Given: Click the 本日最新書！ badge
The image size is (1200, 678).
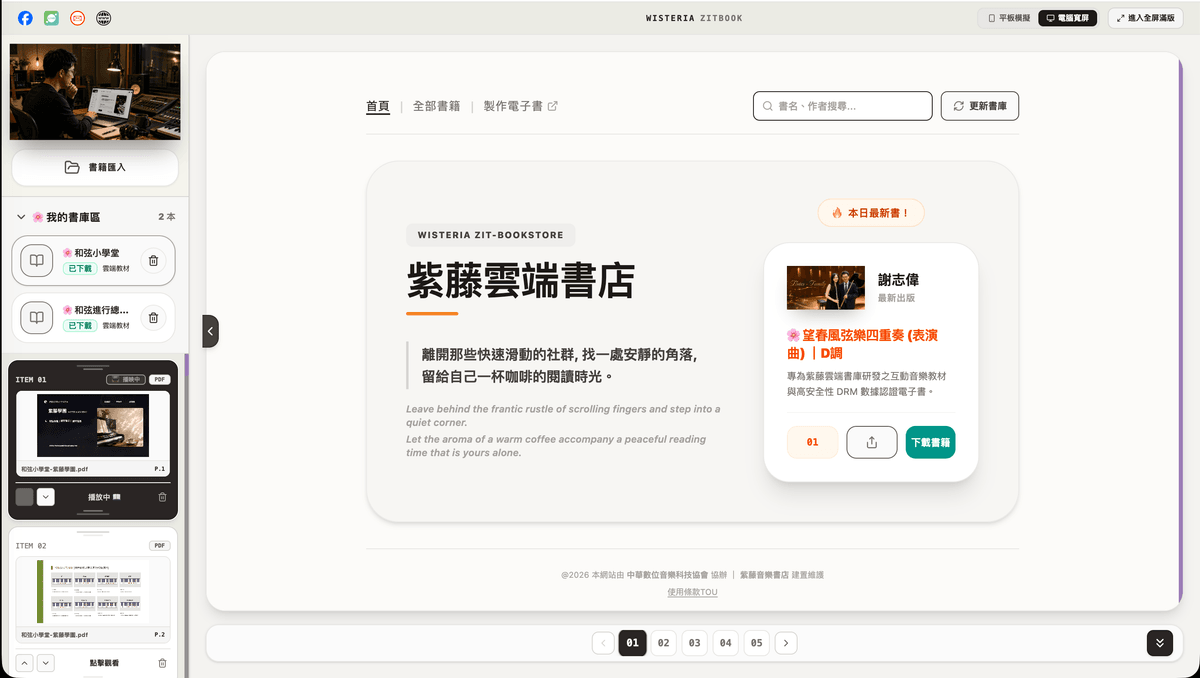Looking at the screenshot, I should pyautogui.click(x=870, y=213).
